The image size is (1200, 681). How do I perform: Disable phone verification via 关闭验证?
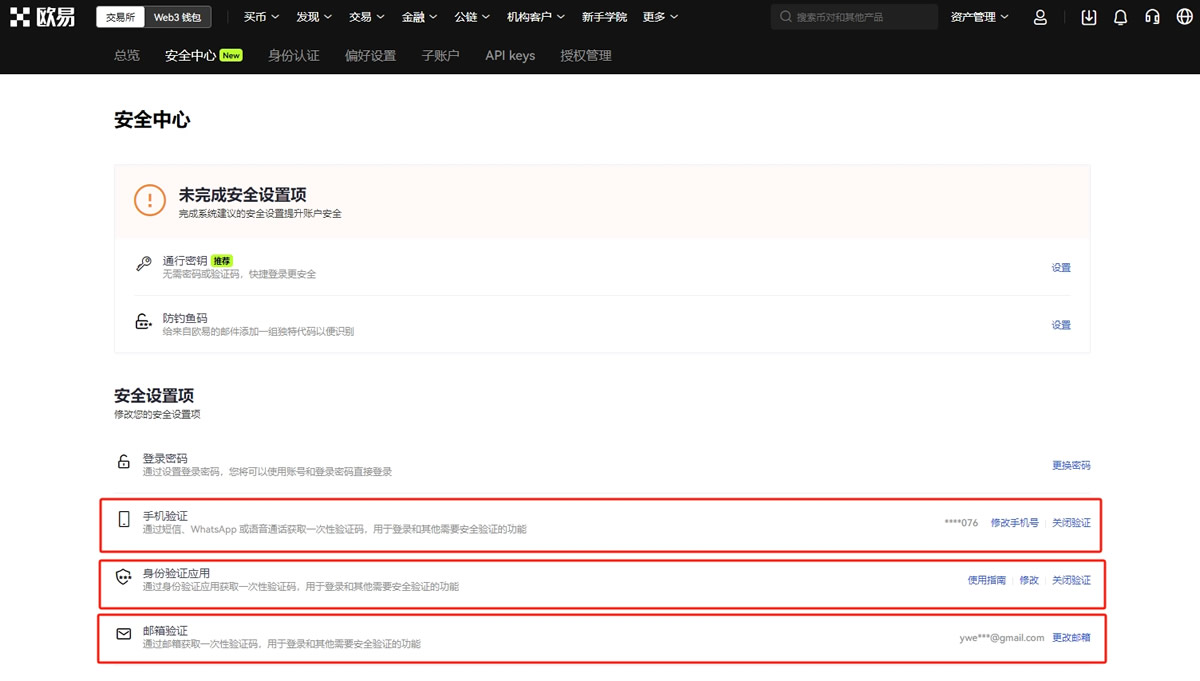1073,522
